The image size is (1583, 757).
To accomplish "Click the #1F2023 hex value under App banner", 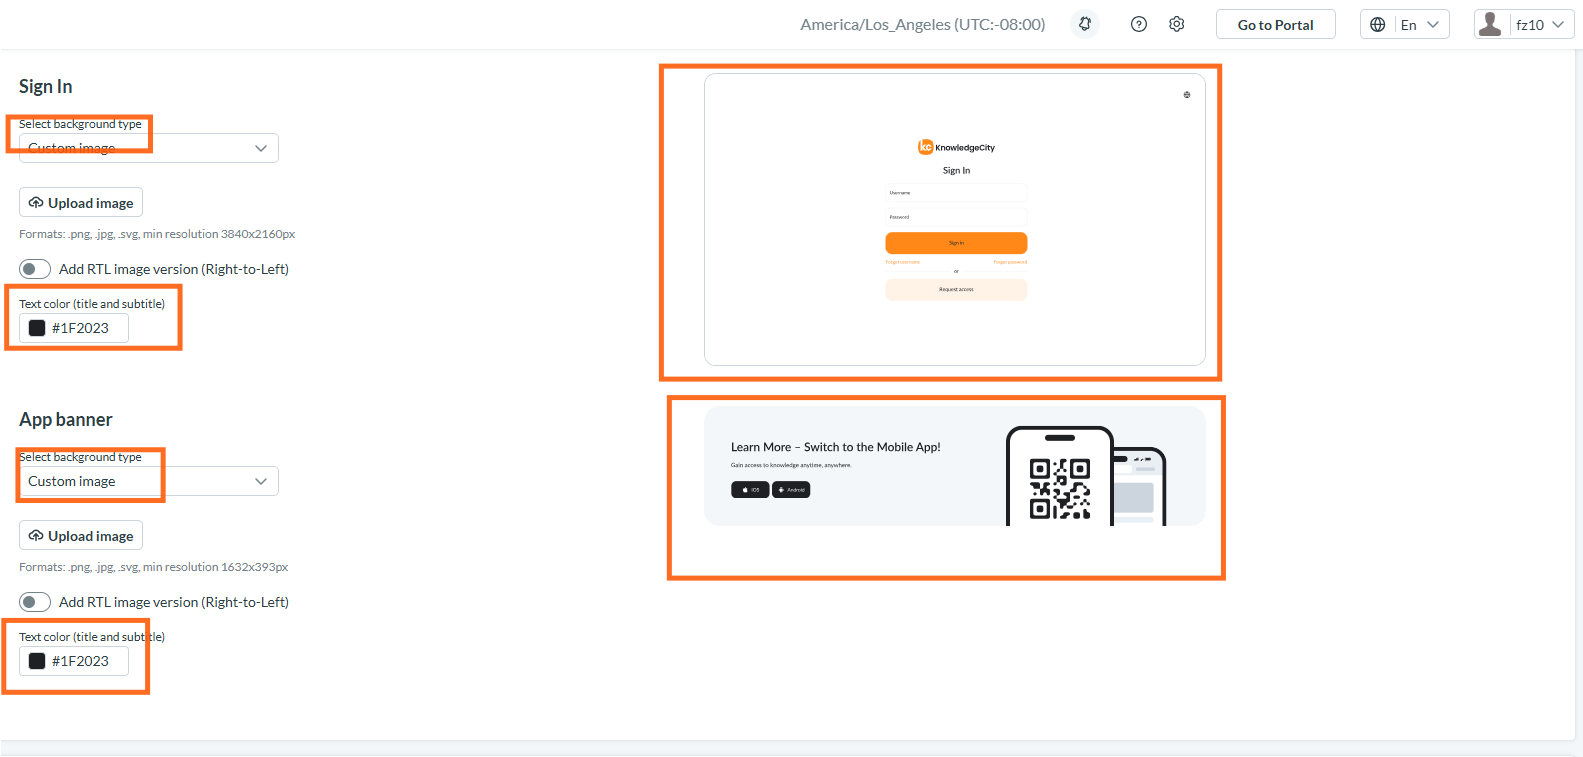I will 80,661.
